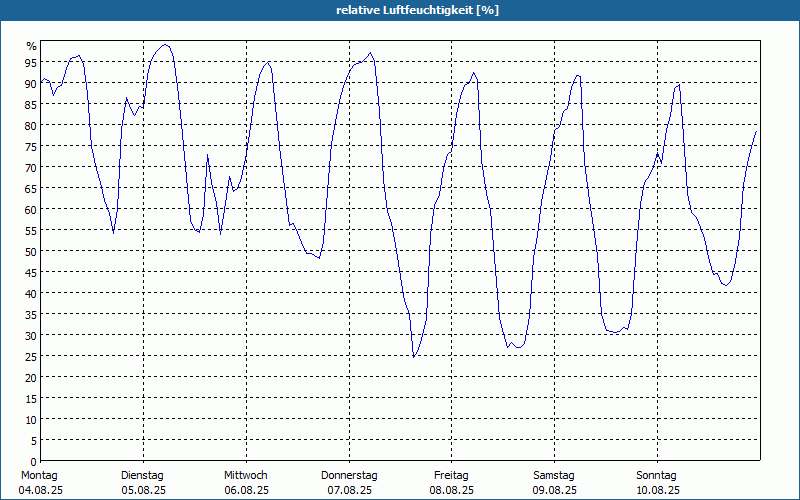Select the 'Montag' day label
Screen dimensions: 800x500
click(39, 475)
